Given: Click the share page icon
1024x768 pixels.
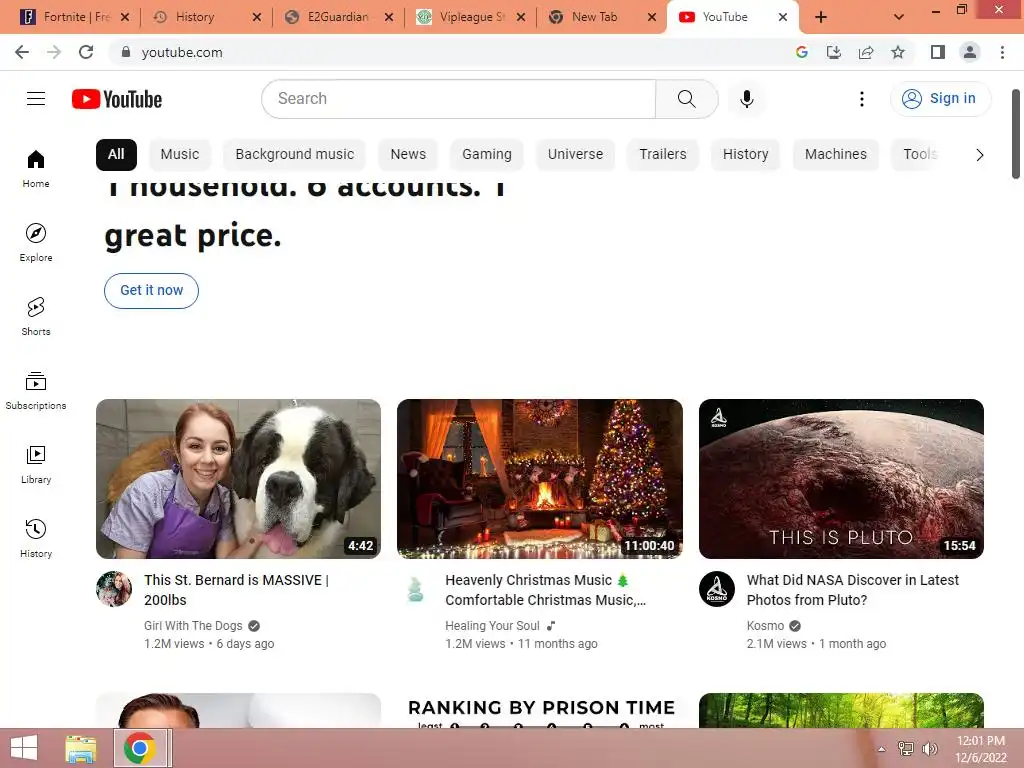Looking at the screenshot, I should point(866,52).
